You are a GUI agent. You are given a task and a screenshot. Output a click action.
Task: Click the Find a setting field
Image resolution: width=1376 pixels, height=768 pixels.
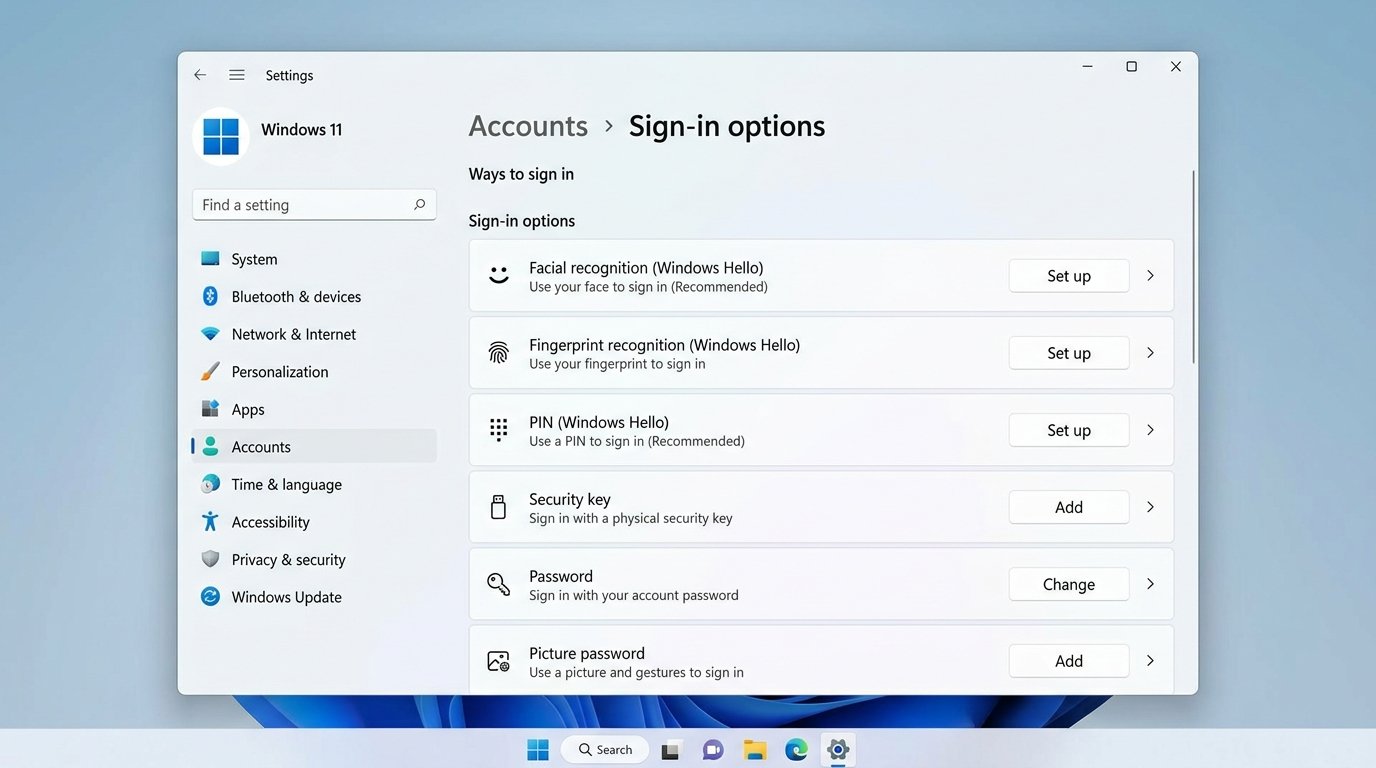(x=314, y=205)
